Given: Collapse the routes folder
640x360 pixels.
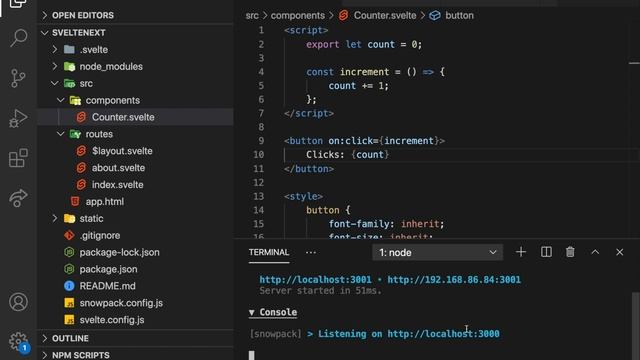Looking at the screenshot, I should (x=61, y=134).
